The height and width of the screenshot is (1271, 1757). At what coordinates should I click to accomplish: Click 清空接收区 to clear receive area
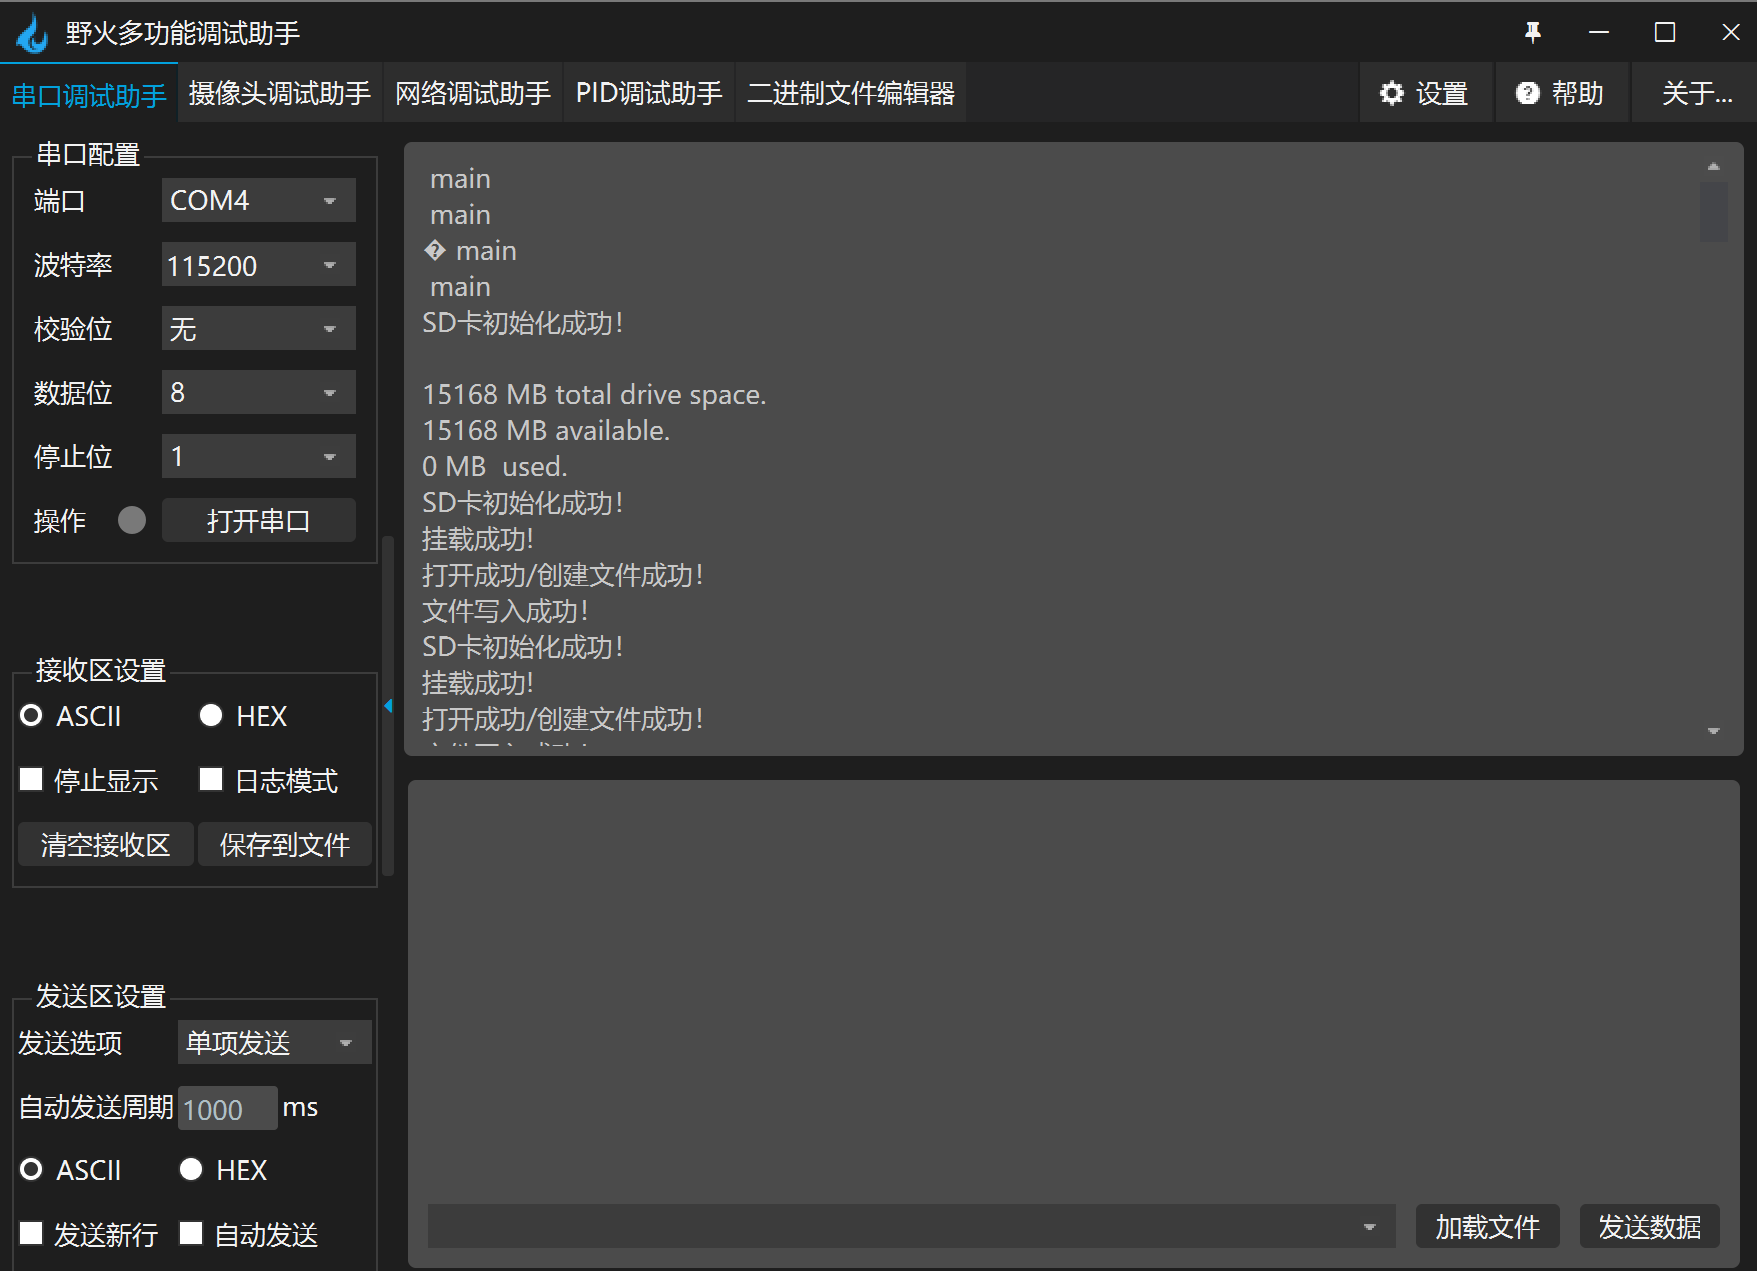click(105, 843)
